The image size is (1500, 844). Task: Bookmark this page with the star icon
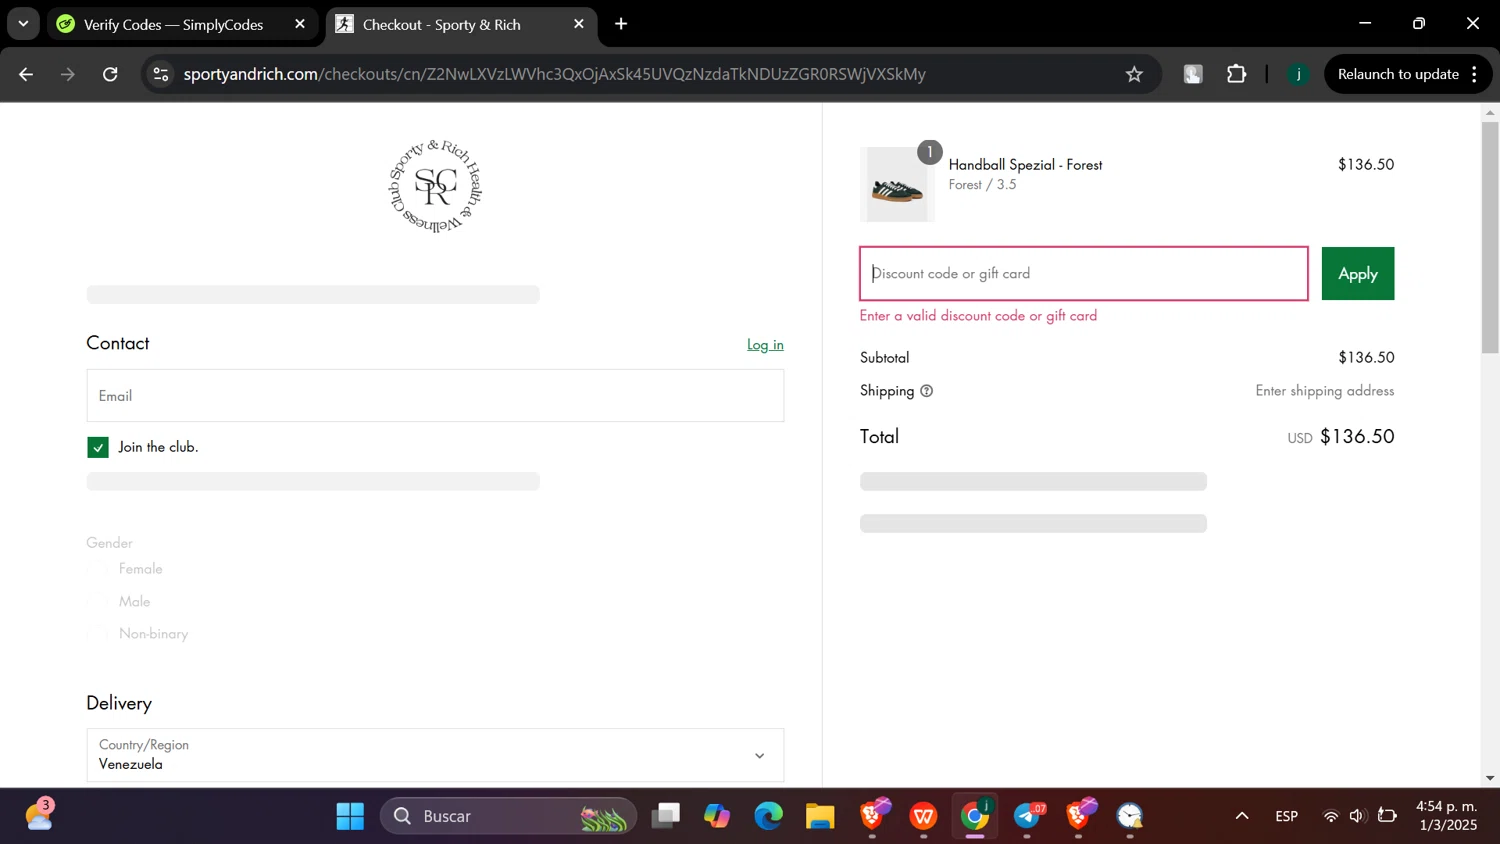point(1134,74)
